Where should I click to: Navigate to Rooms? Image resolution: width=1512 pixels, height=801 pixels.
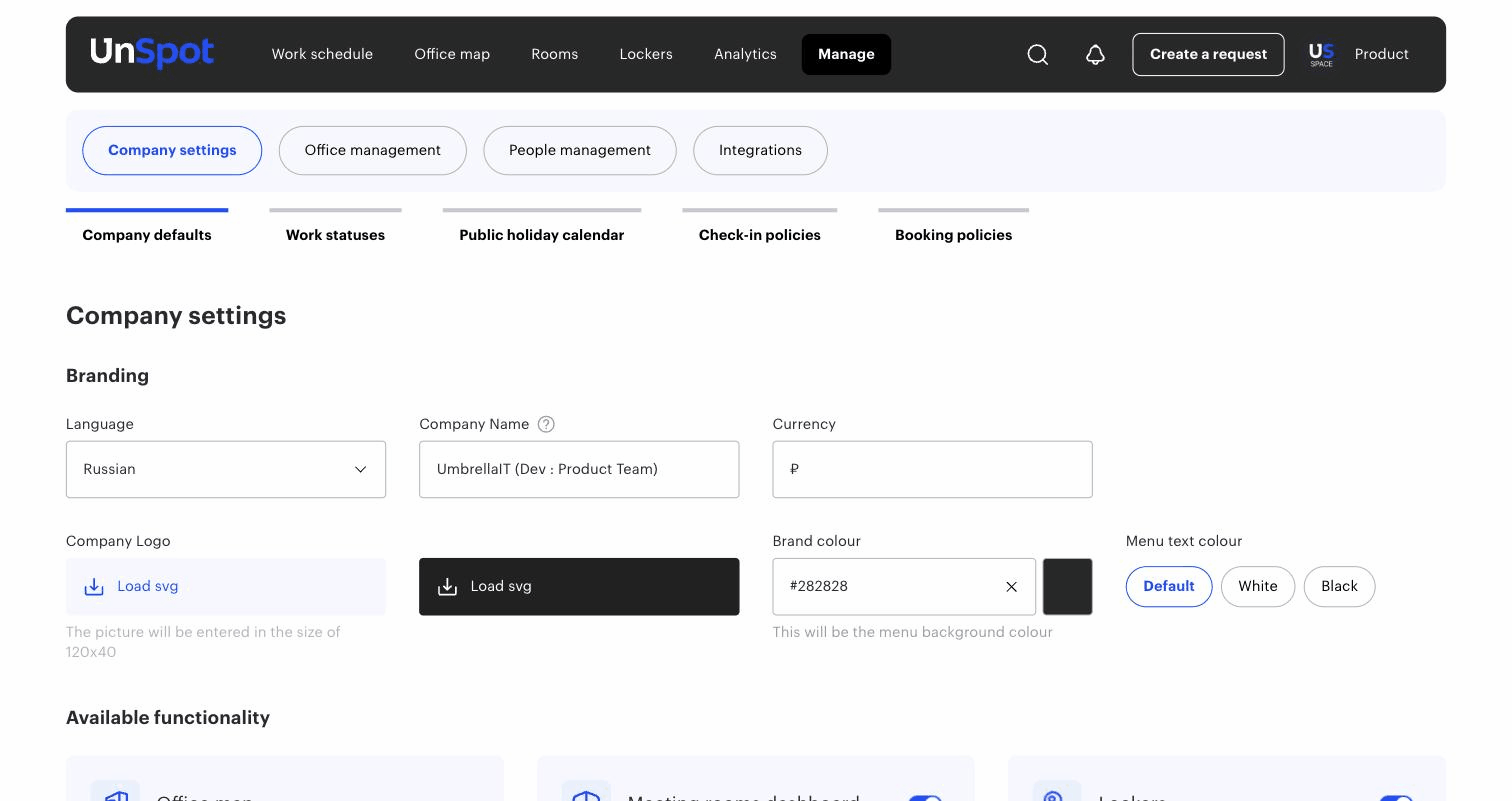555,54
